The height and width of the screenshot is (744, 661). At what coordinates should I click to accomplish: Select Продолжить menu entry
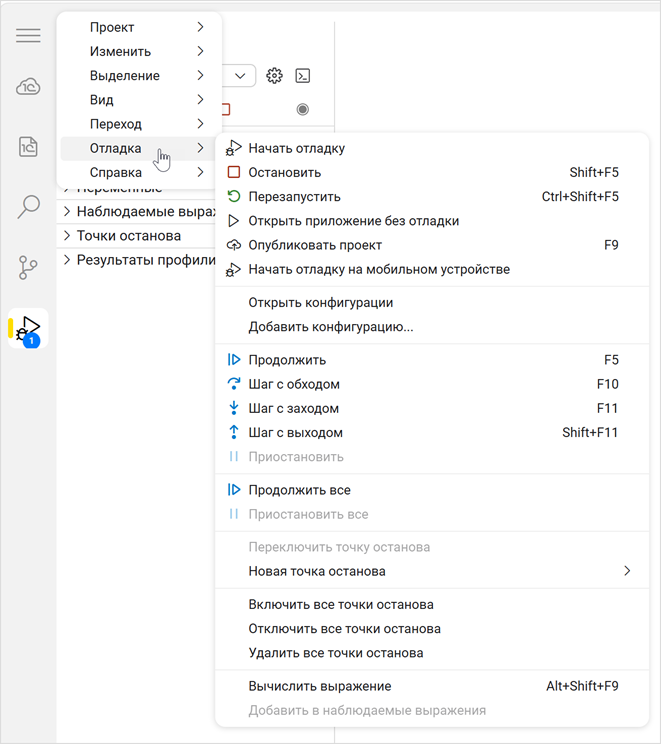pos(432,360)
